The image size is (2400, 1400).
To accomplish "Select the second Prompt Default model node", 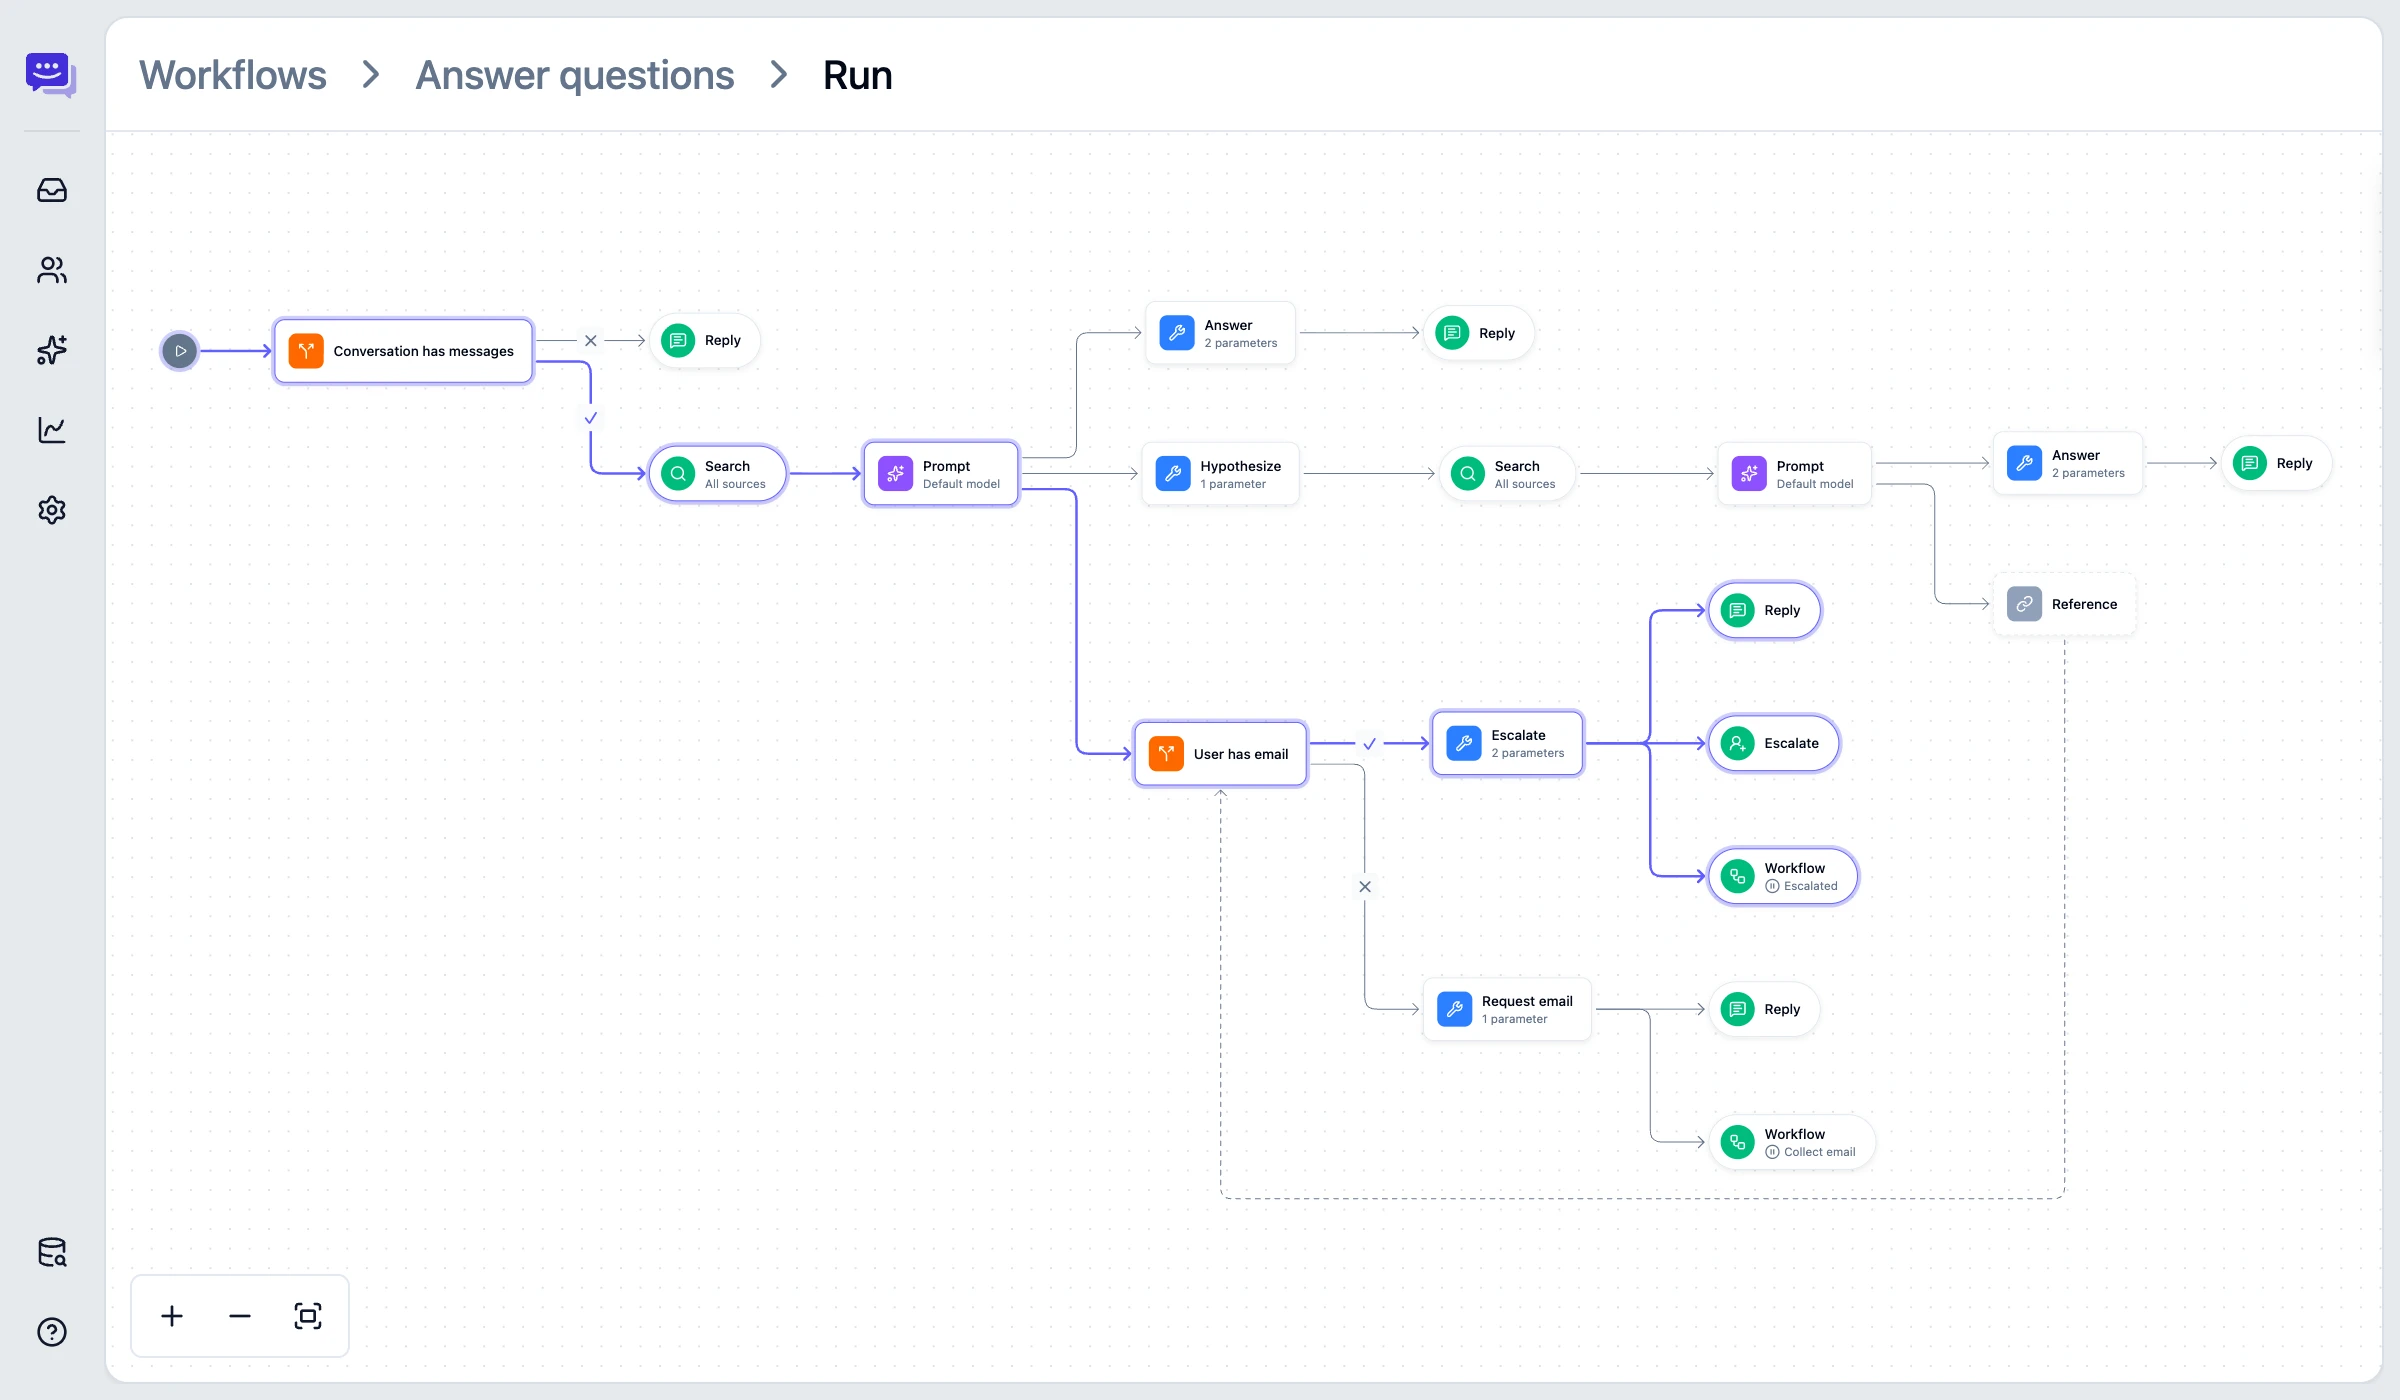I will tap(1795, 474).
